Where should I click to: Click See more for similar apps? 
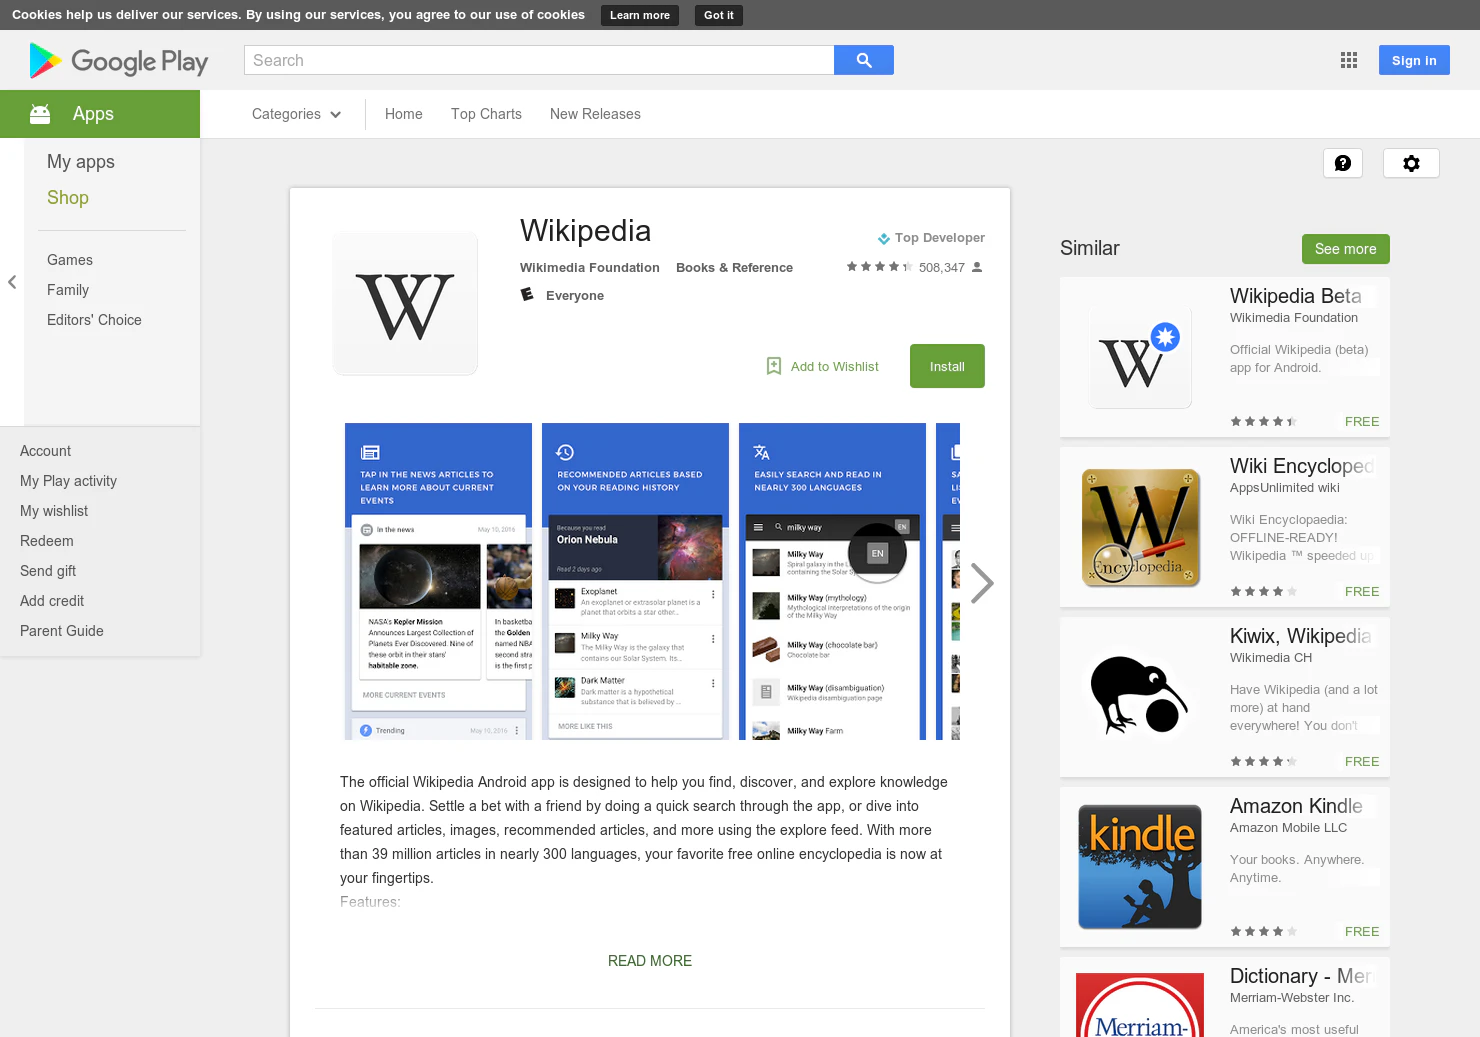1345,249
